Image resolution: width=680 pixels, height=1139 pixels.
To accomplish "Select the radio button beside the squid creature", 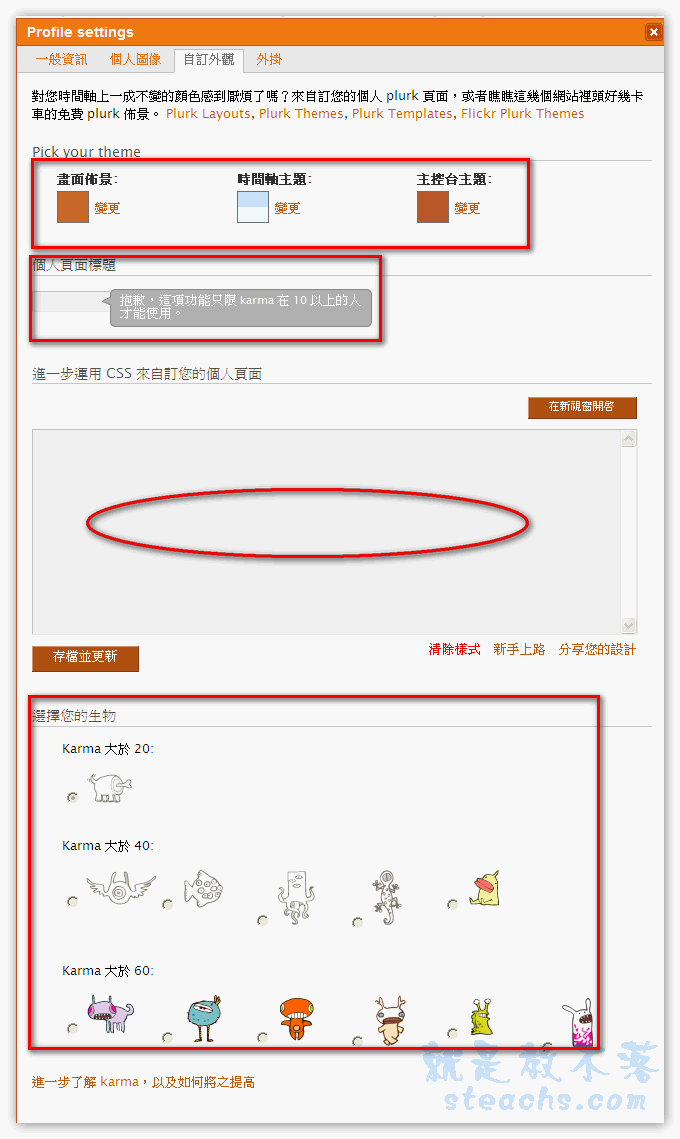I will [262, 920].
